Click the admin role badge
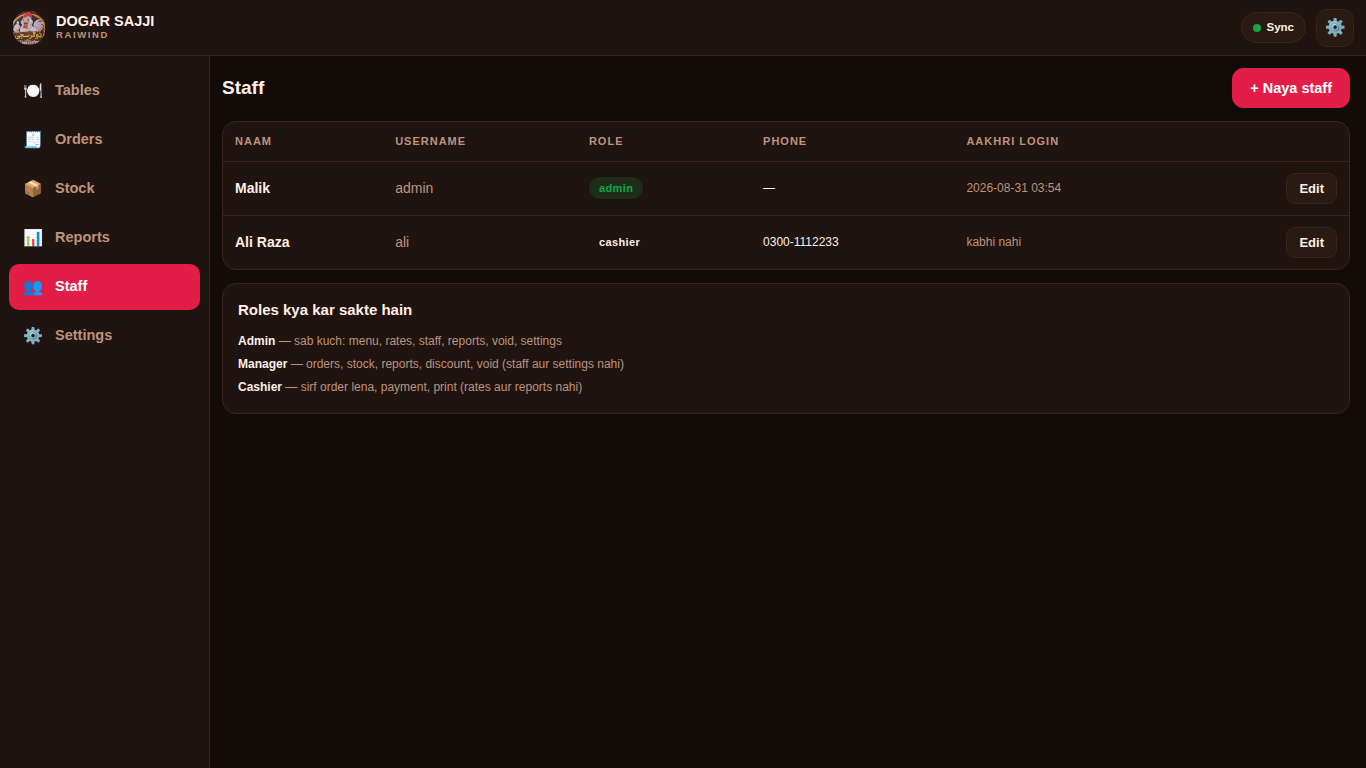1366x768 pixels. 616,188
